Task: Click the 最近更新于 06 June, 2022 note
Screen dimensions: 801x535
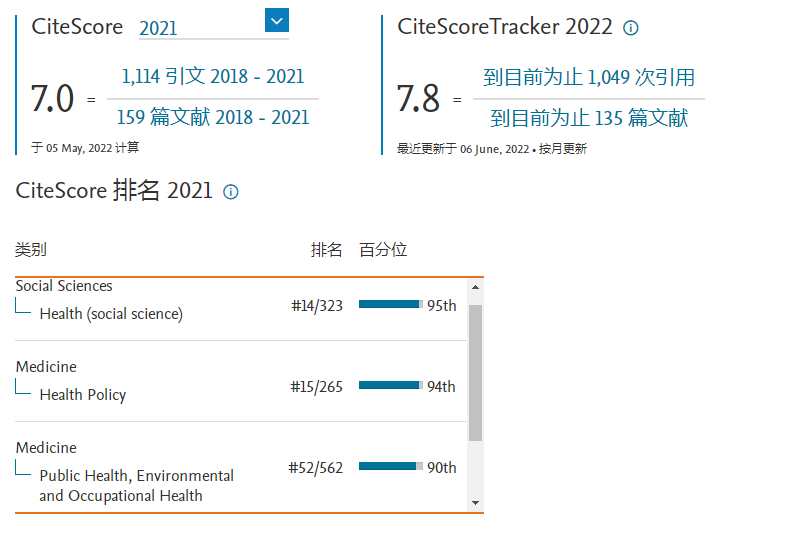Action: click(463, 149)
